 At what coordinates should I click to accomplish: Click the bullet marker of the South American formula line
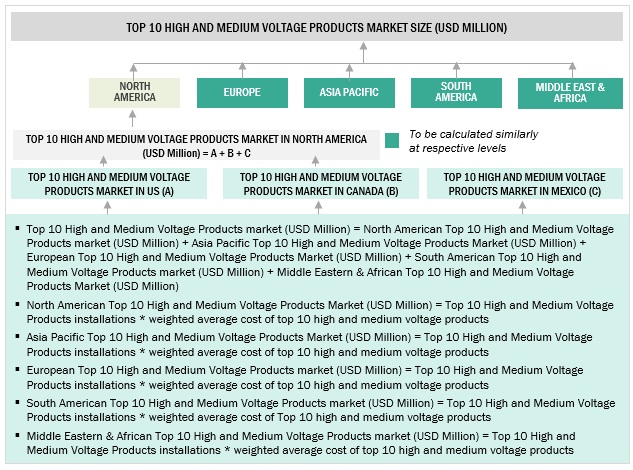18,401
